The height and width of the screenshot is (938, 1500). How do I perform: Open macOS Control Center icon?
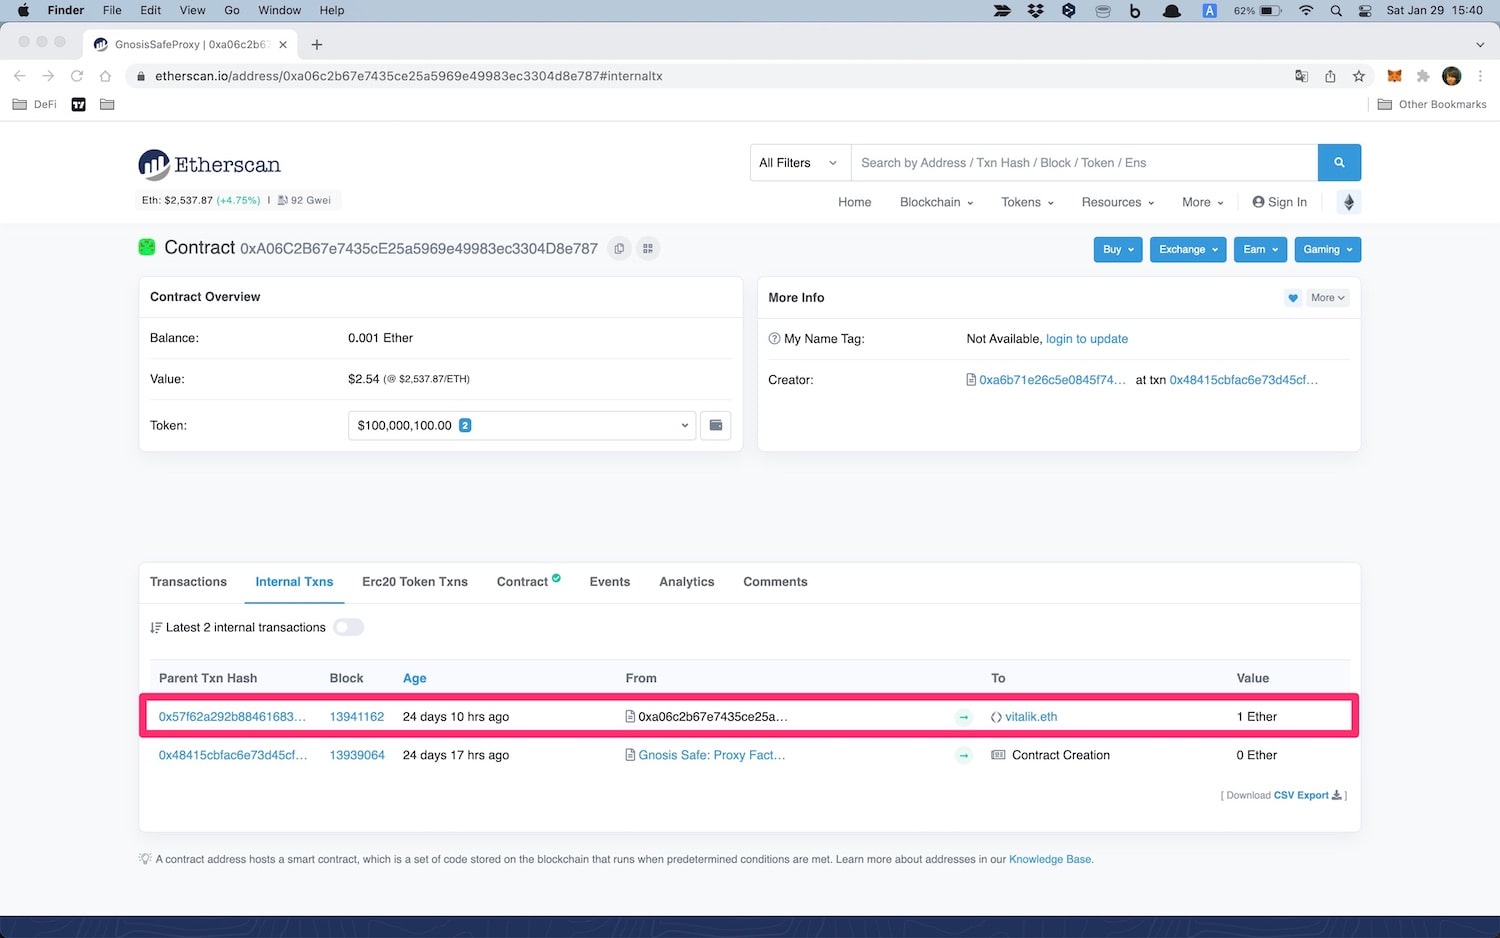coord(1365,10)
